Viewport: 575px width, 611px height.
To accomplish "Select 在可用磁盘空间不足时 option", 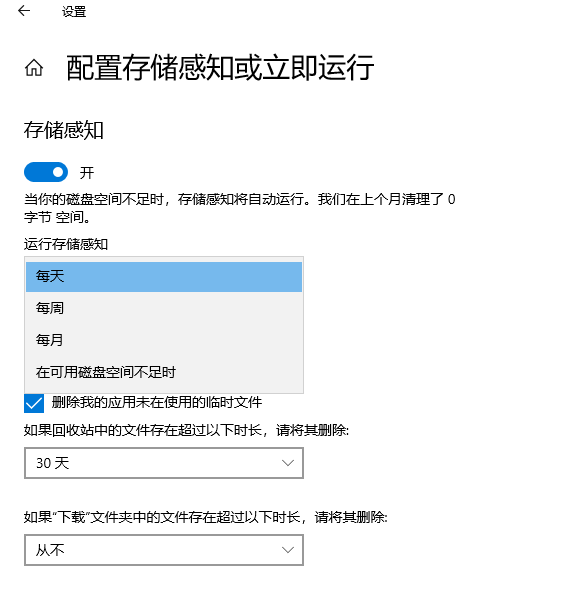I will click(164, 372).
